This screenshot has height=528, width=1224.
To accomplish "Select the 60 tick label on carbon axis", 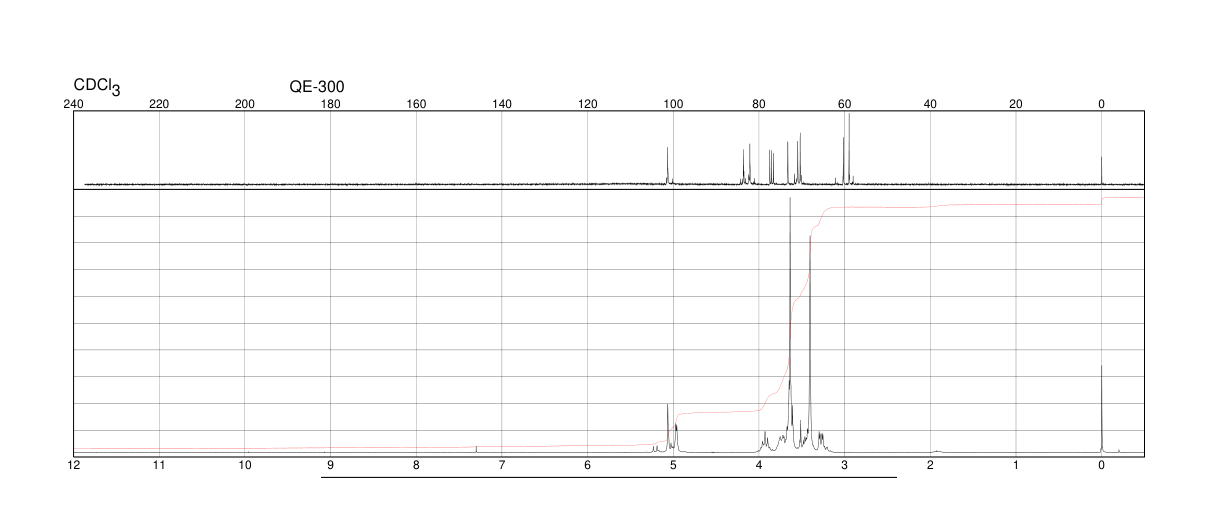I will [x=845, y=104].
